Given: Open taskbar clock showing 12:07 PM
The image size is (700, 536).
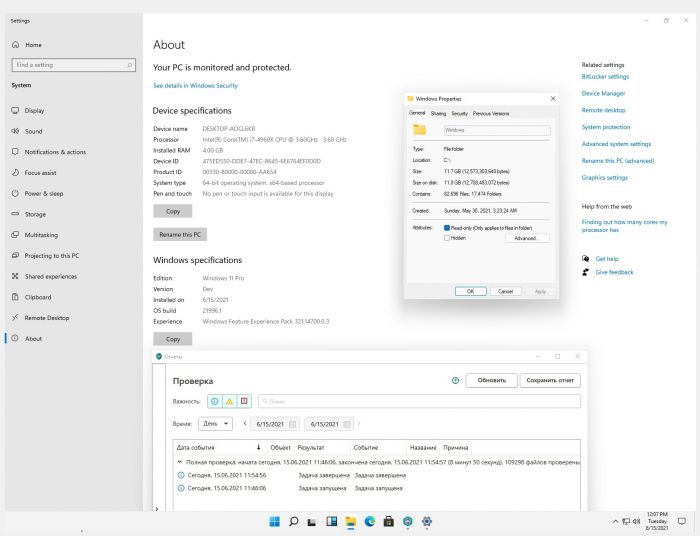Looking at the screenshot, I should [x=657, y=521].
